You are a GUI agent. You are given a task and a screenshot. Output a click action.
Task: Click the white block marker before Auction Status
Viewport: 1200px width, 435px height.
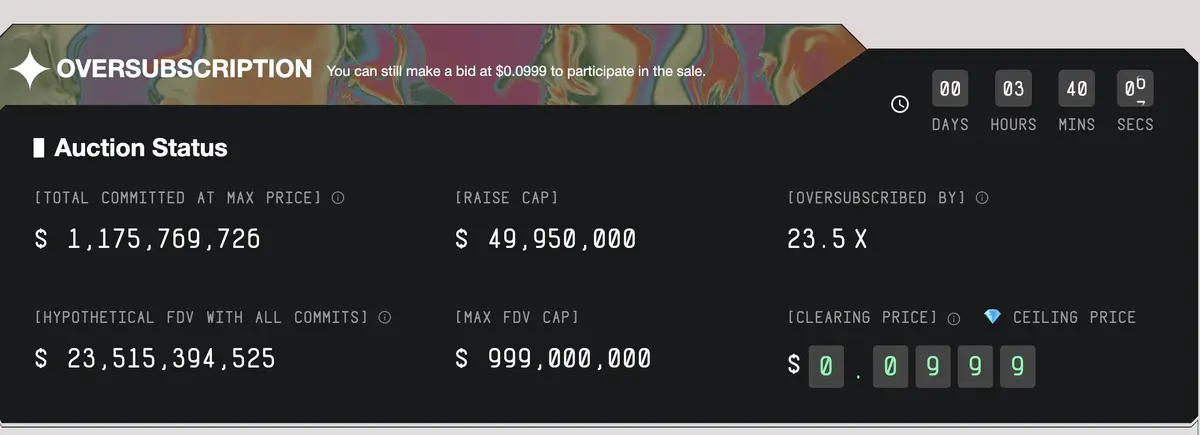click(x=39, y=149)
